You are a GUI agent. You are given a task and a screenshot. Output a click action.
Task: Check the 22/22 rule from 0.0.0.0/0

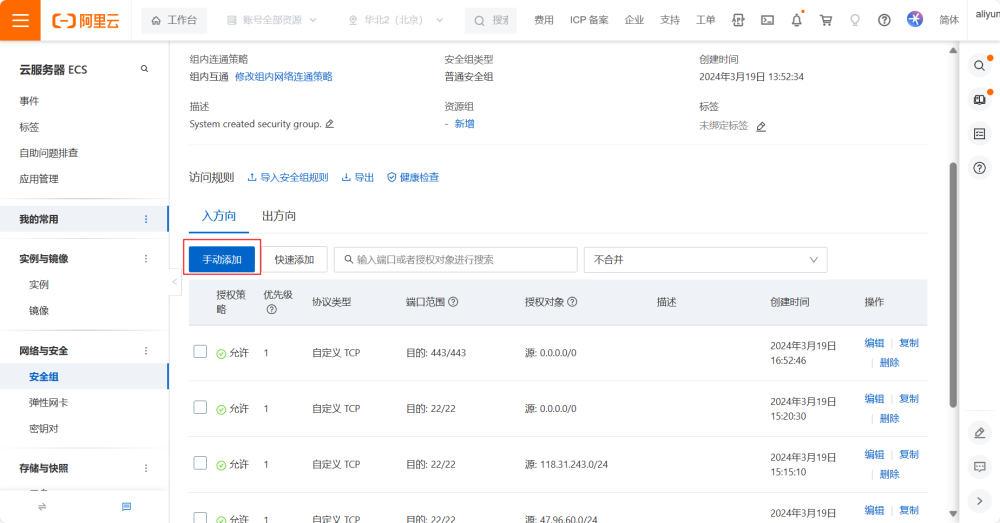pyautogui.click(x=200, y=407)
